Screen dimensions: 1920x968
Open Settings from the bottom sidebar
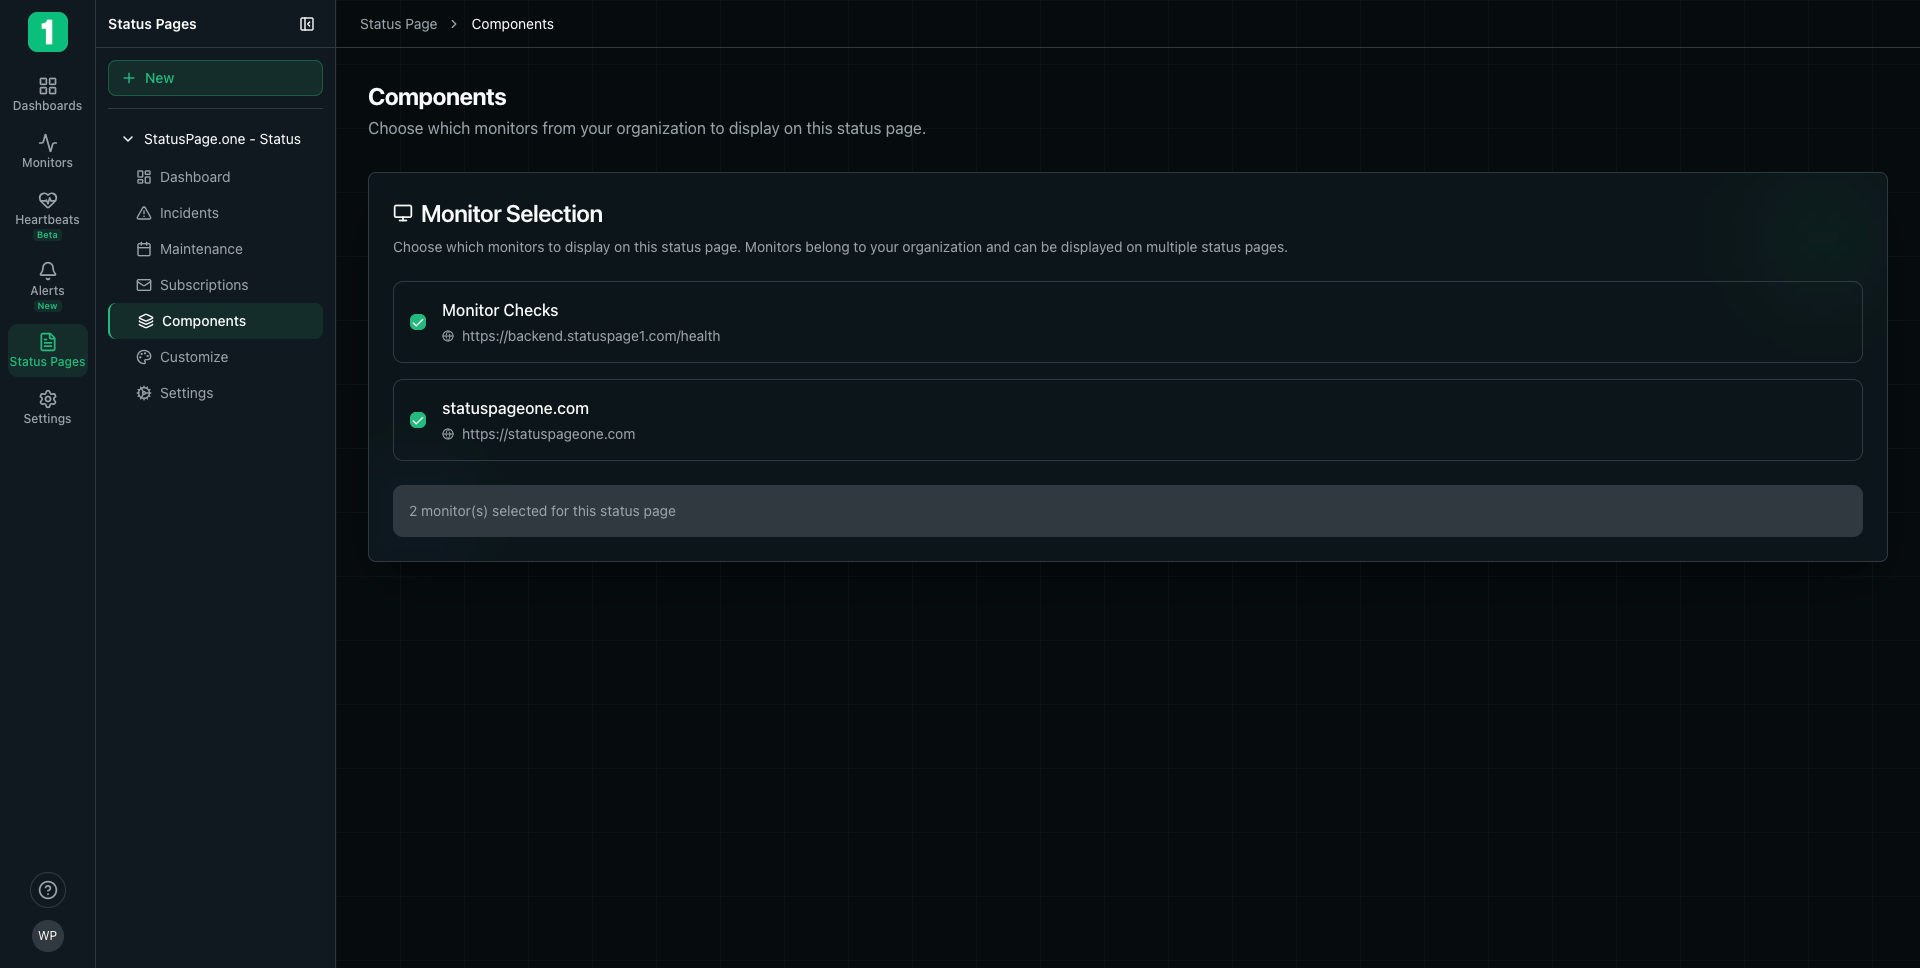pos(47,406)
